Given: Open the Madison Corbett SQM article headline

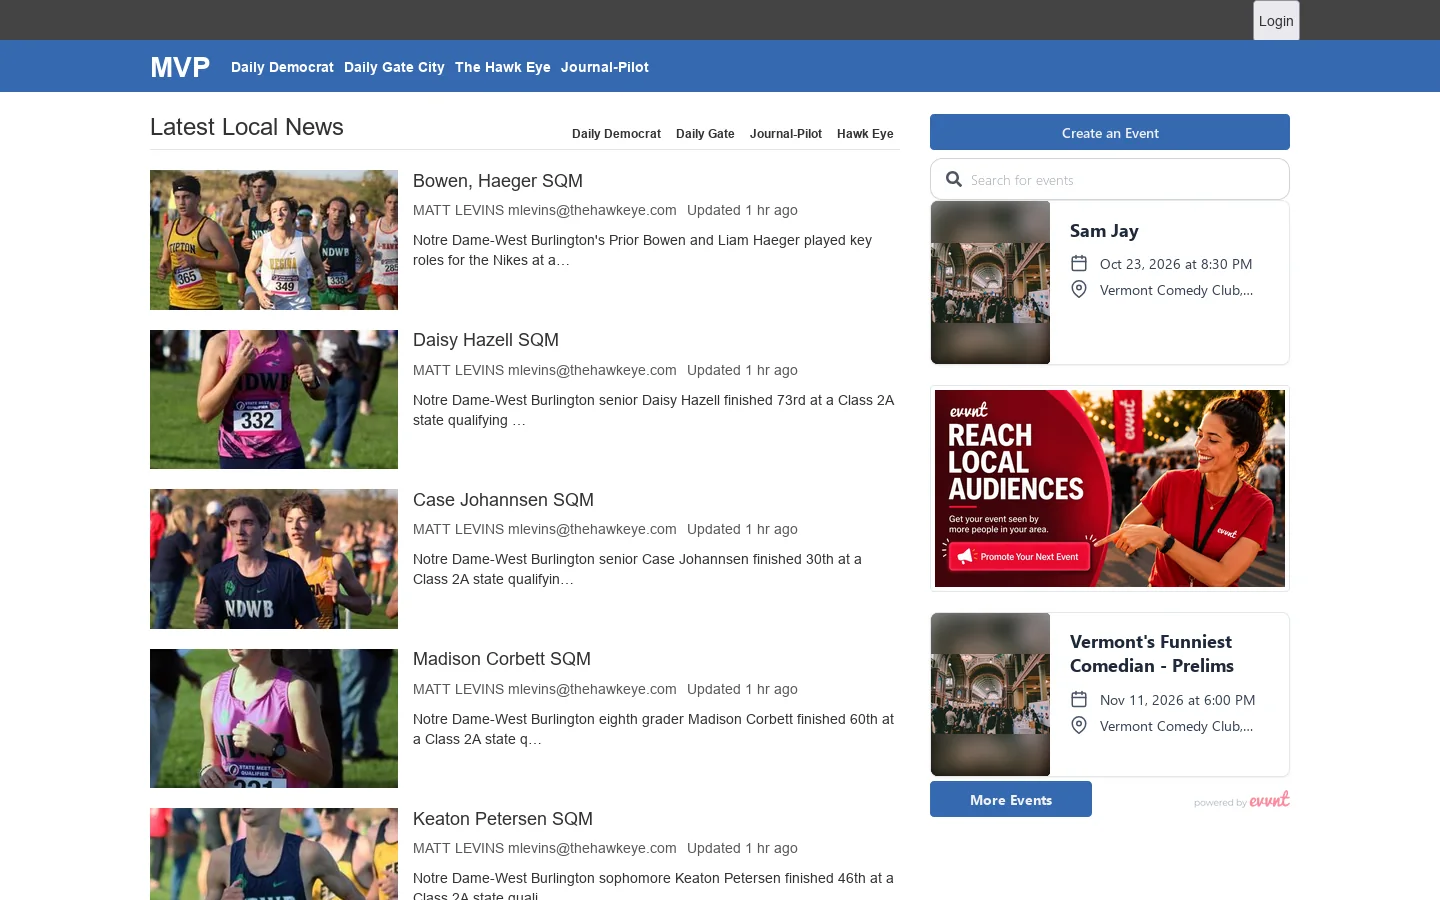Looking at the screenshot, I should coord(502,659).
